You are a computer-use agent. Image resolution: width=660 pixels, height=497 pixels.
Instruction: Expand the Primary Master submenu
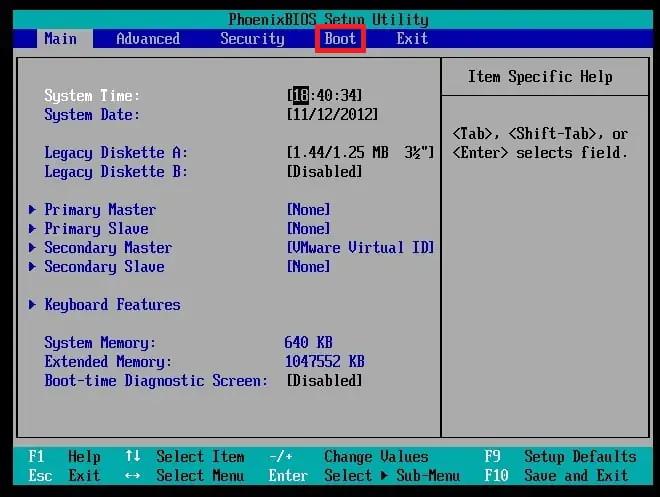[100, 210]
